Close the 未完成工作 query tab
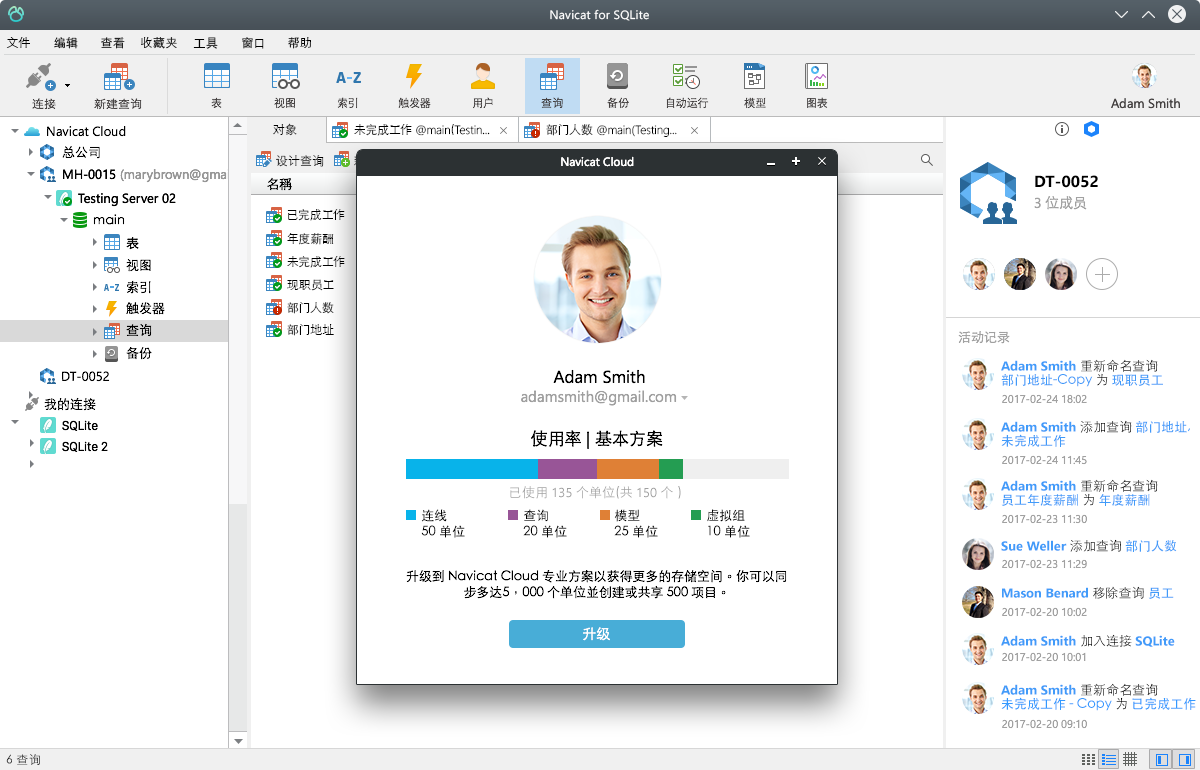This screenshot has height=770, width=1200. pos(503,130)
